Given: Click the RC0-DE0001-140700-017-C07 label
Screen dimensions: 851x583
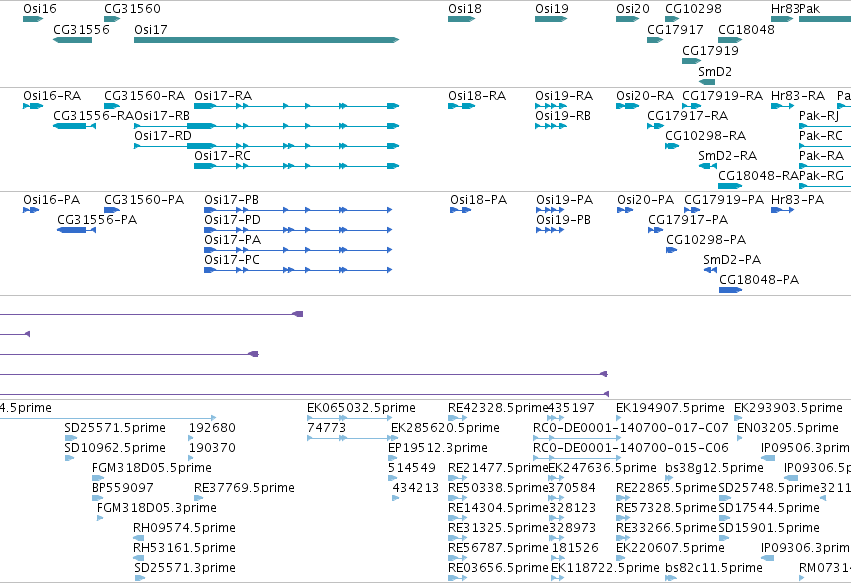Looking at the screenshot, I should coord(631,428).
